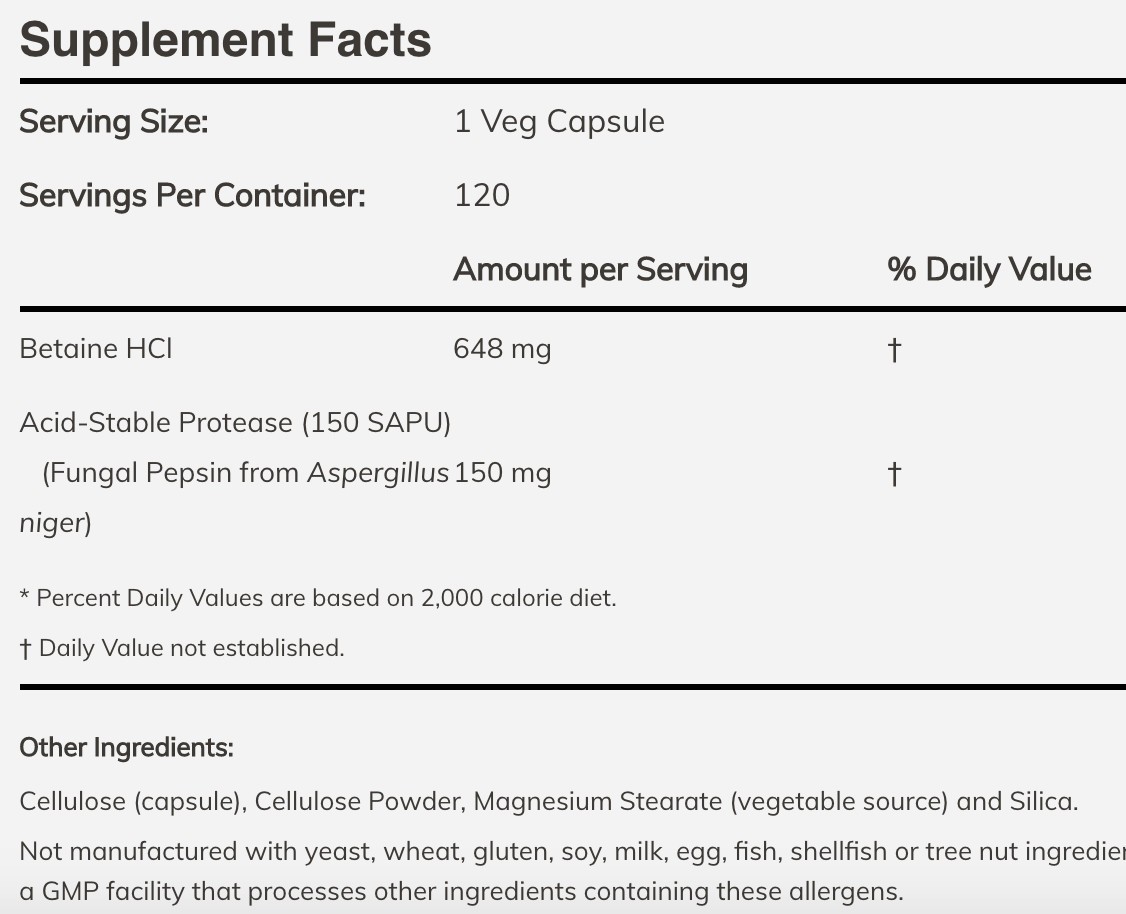This screenshot has width=1126, height=914.
Task: Click the Percent Daily Values footnote
Action: pos(318,598)
